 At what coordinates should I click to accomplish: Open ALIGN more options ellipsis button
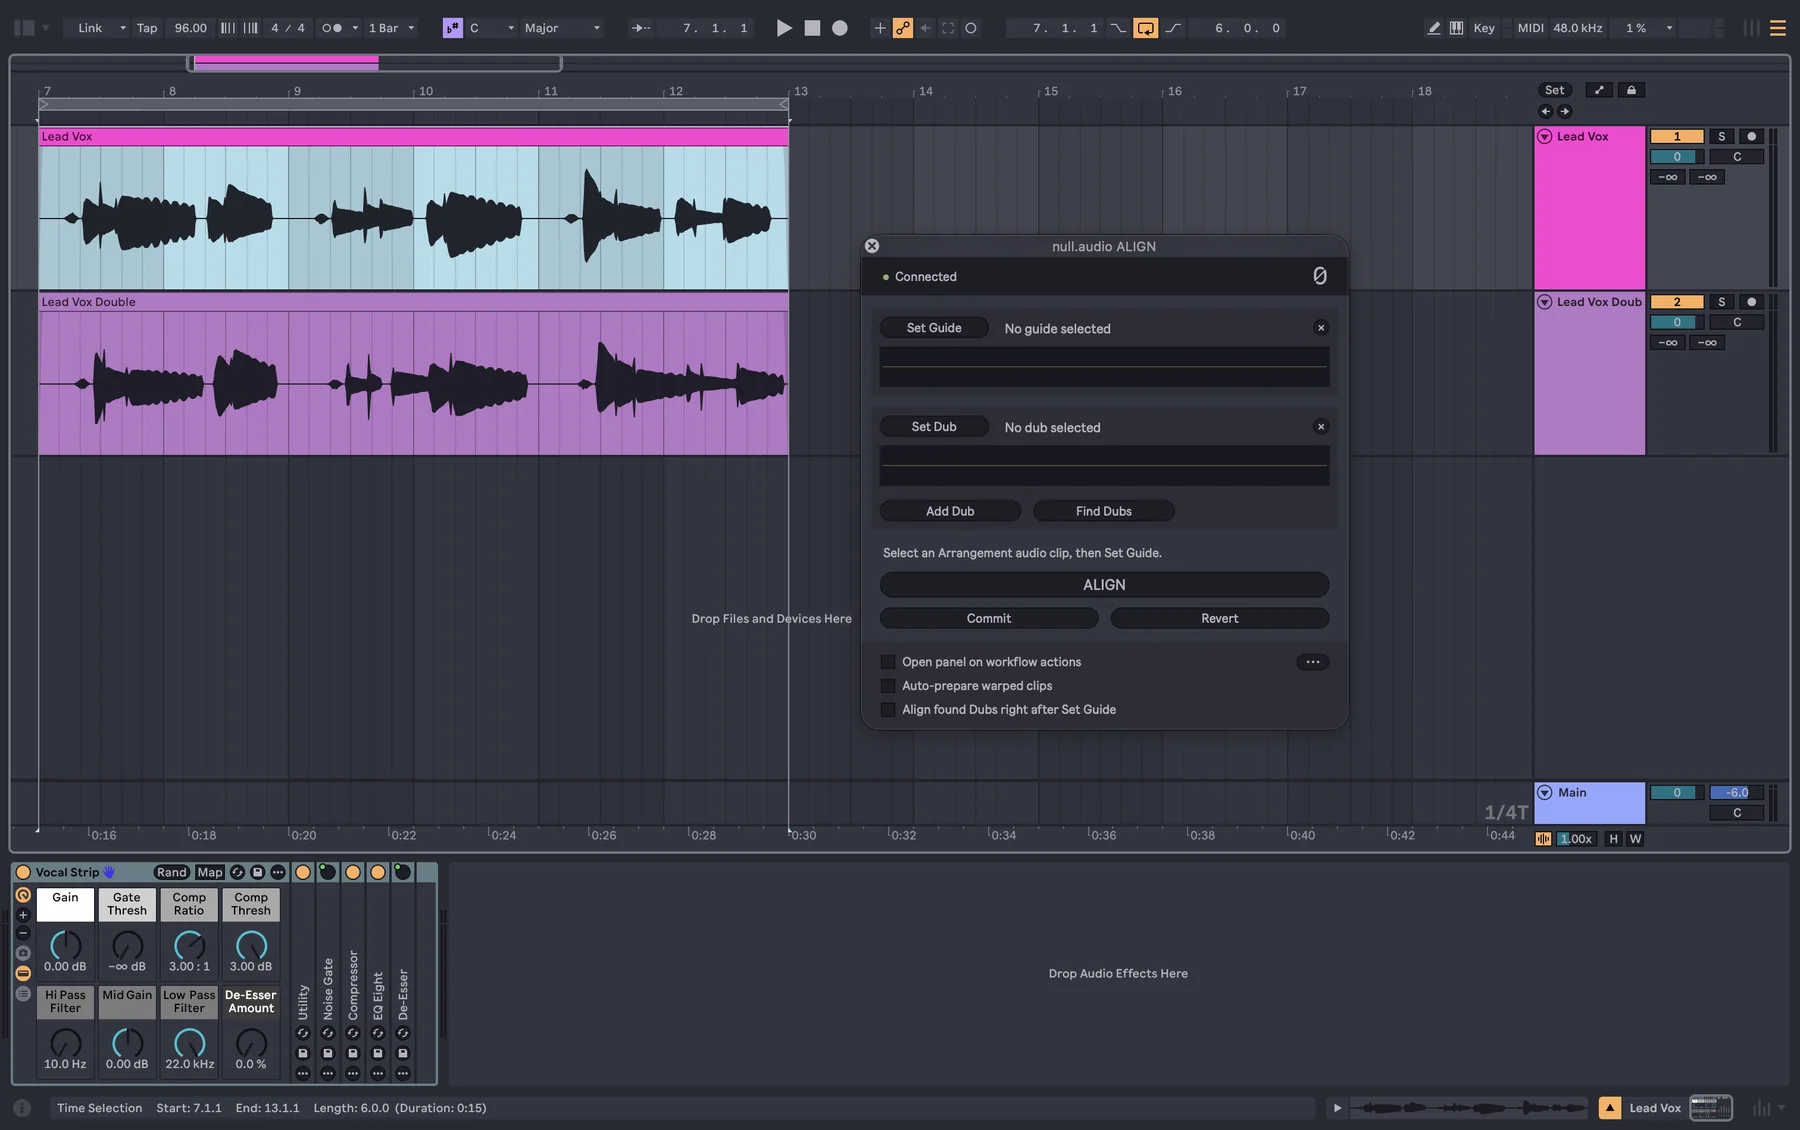(x=1312, y=662)
